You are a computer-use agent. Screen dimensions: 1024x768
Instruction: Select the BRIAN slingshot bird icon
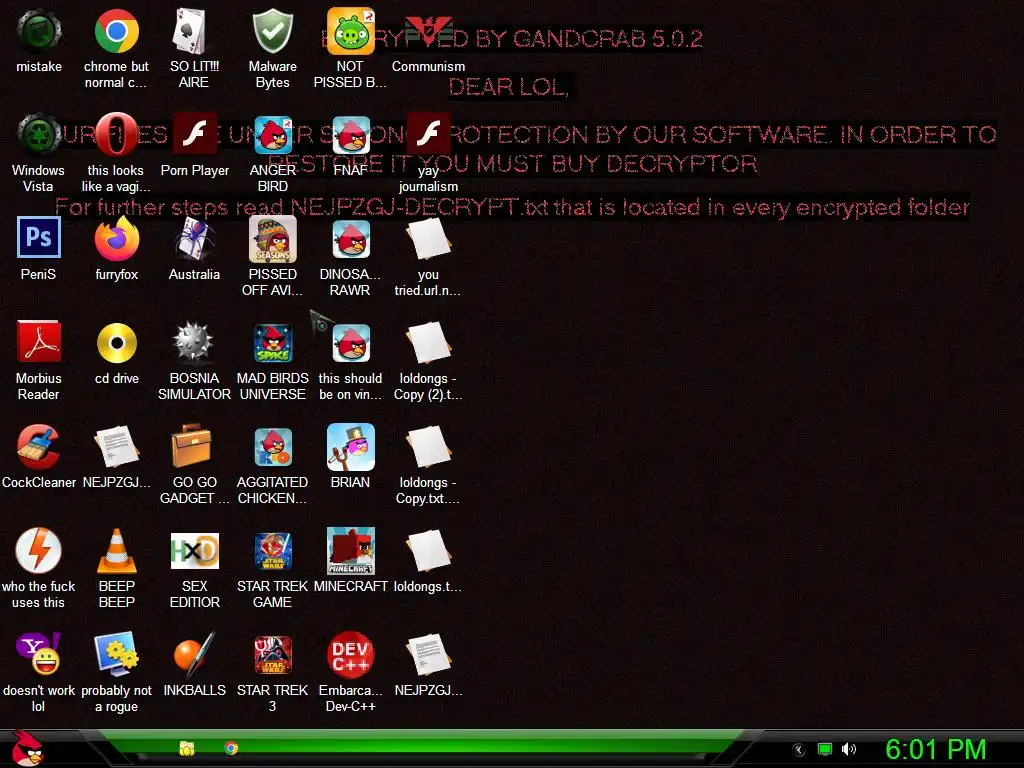(350, 447)
